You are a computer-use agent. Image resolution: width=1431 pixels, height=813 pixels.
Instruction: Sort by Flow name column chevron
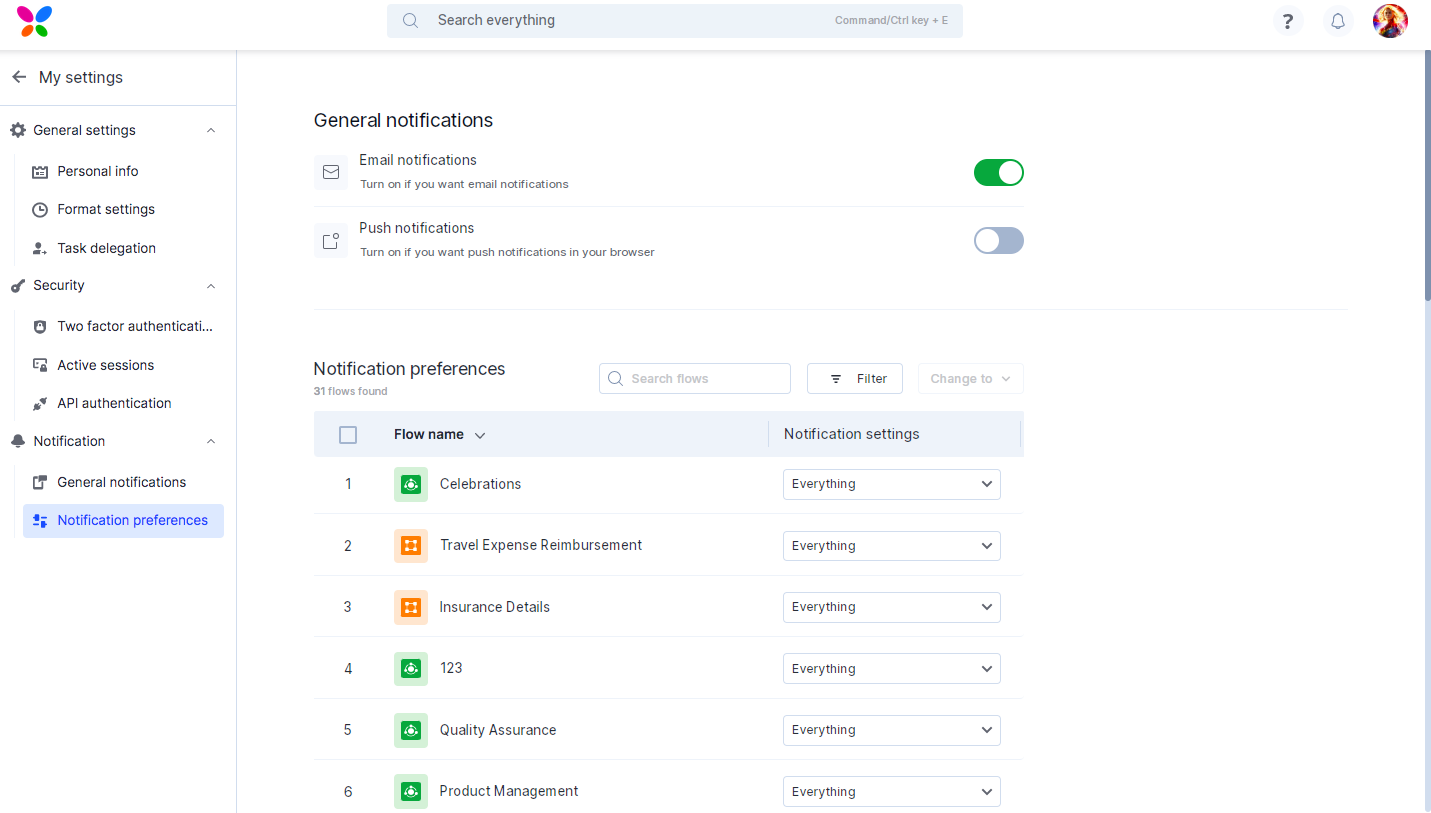(x=480, y=435)
